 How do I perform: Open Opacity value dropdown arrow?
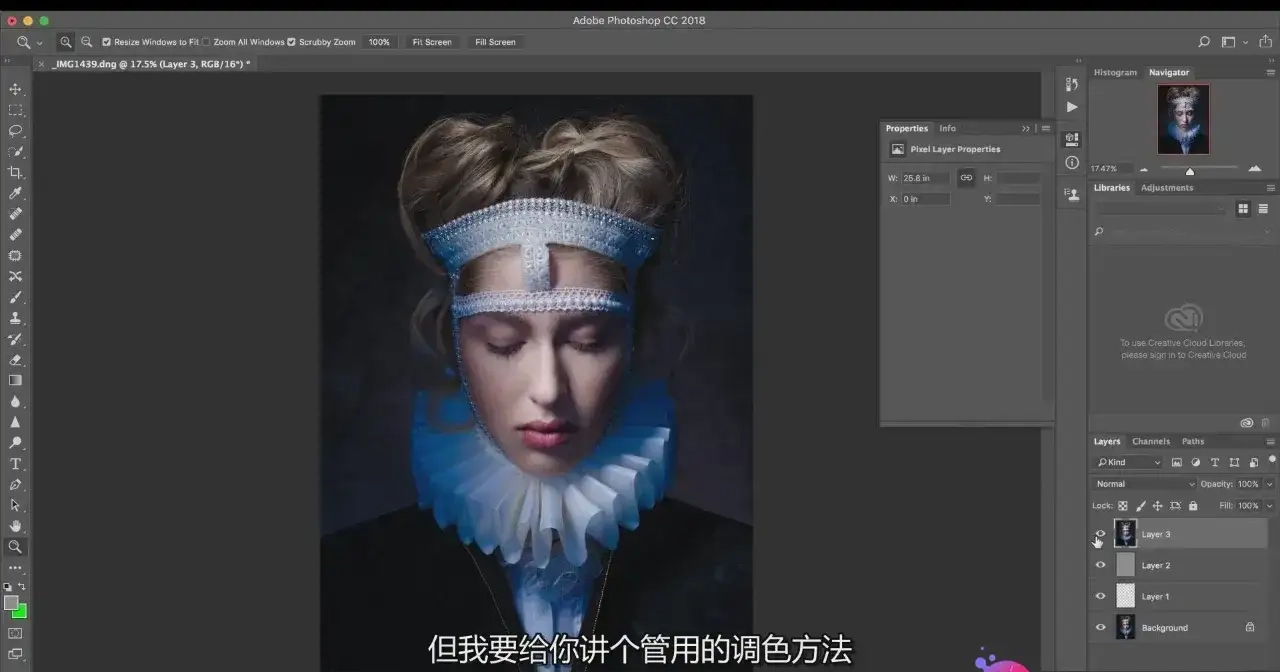pyautogui.click(x=1269, y=484)
